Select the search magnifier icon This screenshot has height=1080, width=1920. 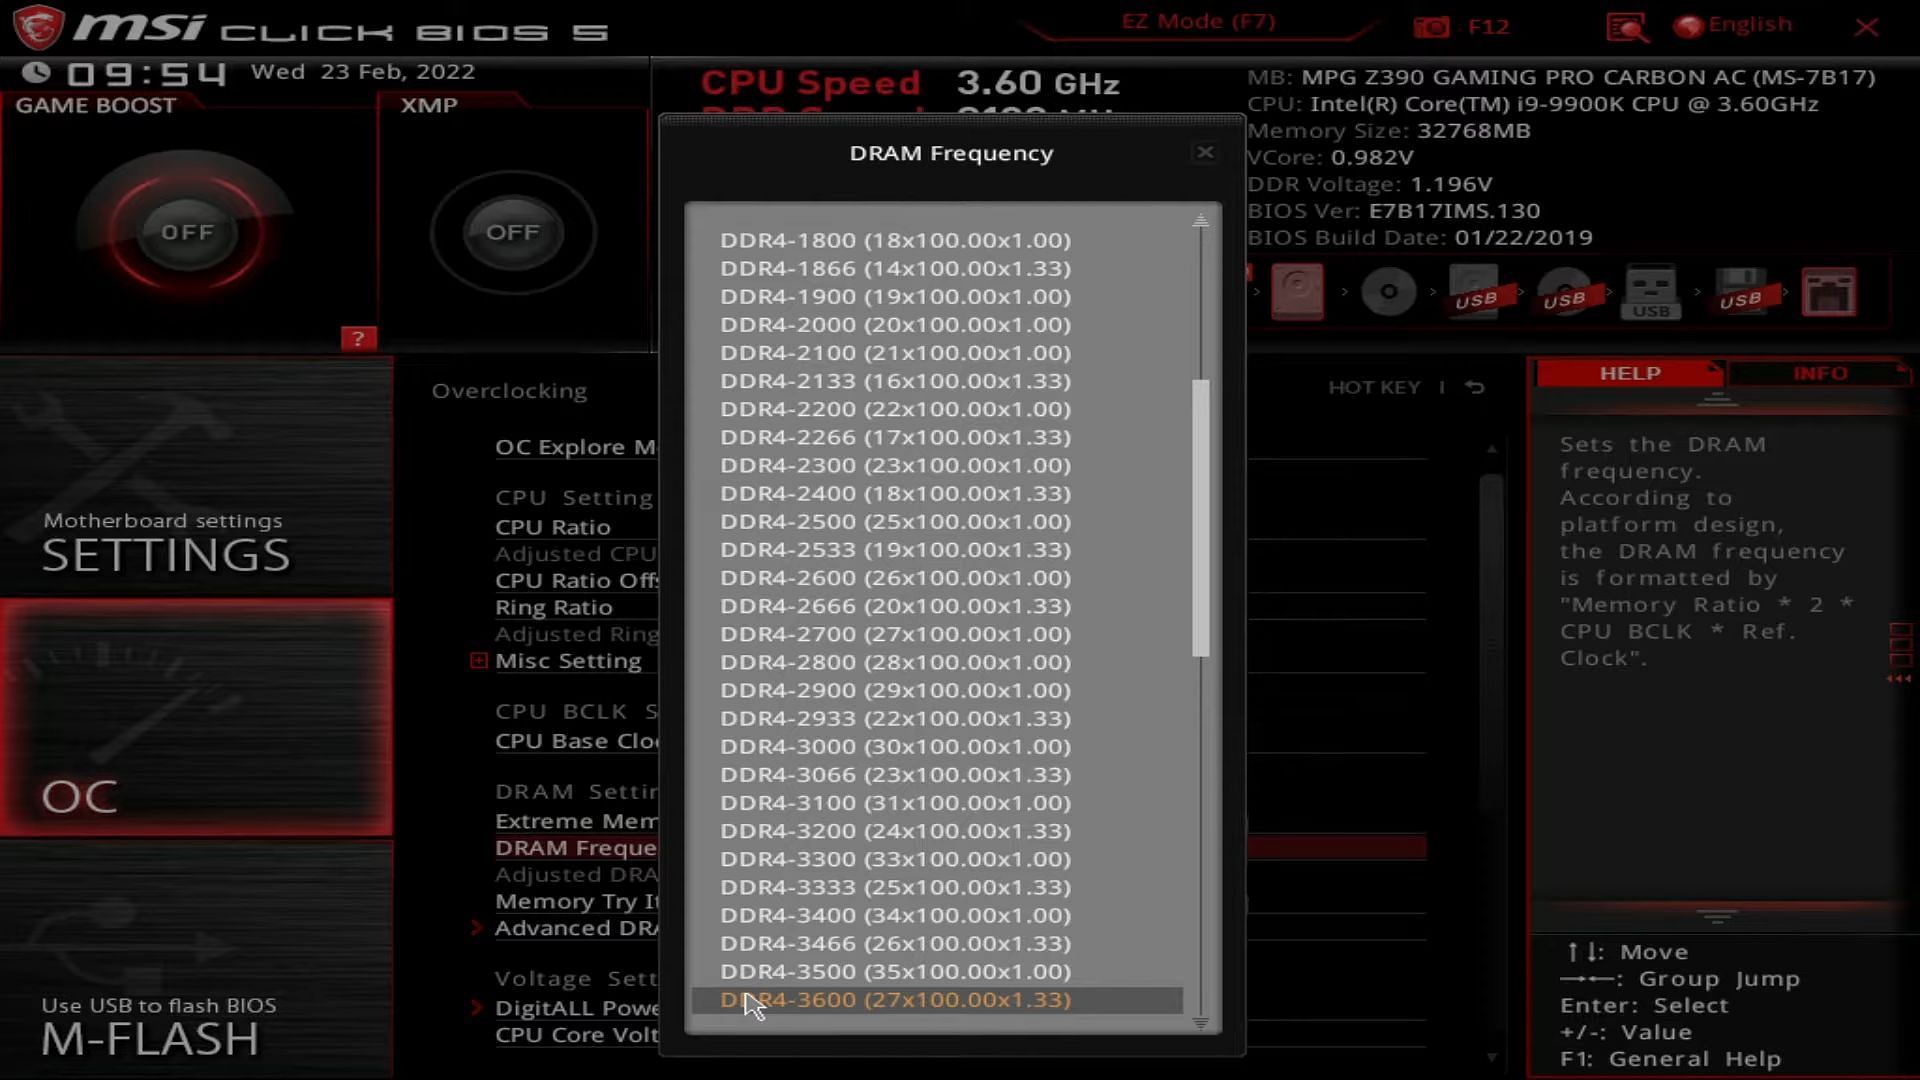point(1629,25)
